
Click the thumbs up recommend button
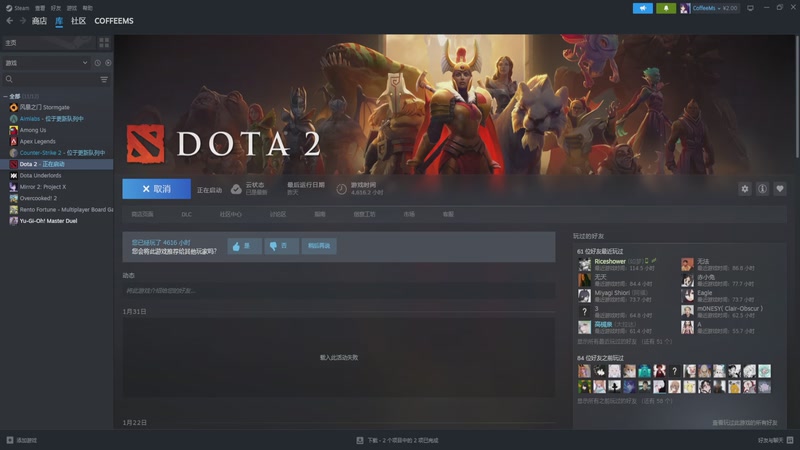click(x=244, y=246)
